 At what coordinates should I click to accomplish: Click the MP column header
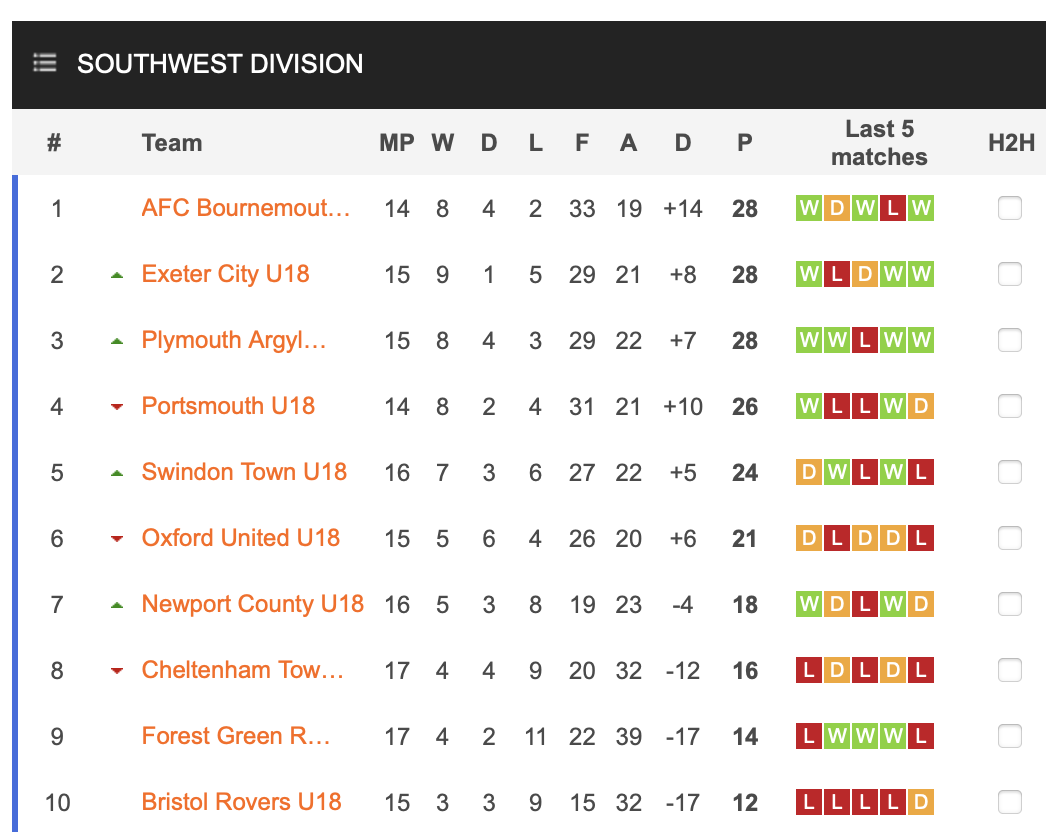pos(397,143)
